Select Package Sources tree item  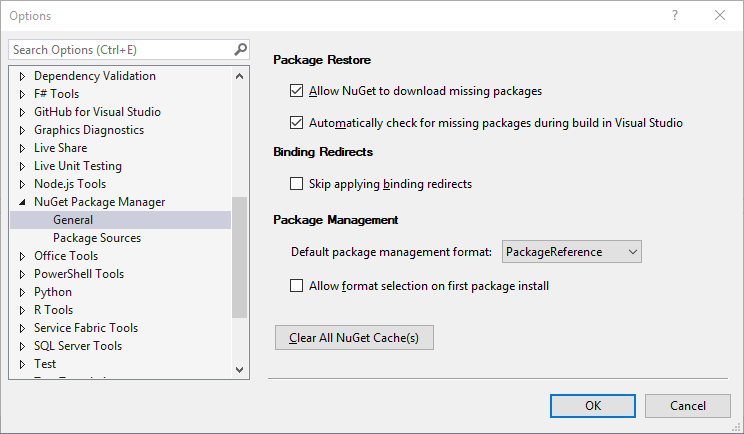(97, 238)
